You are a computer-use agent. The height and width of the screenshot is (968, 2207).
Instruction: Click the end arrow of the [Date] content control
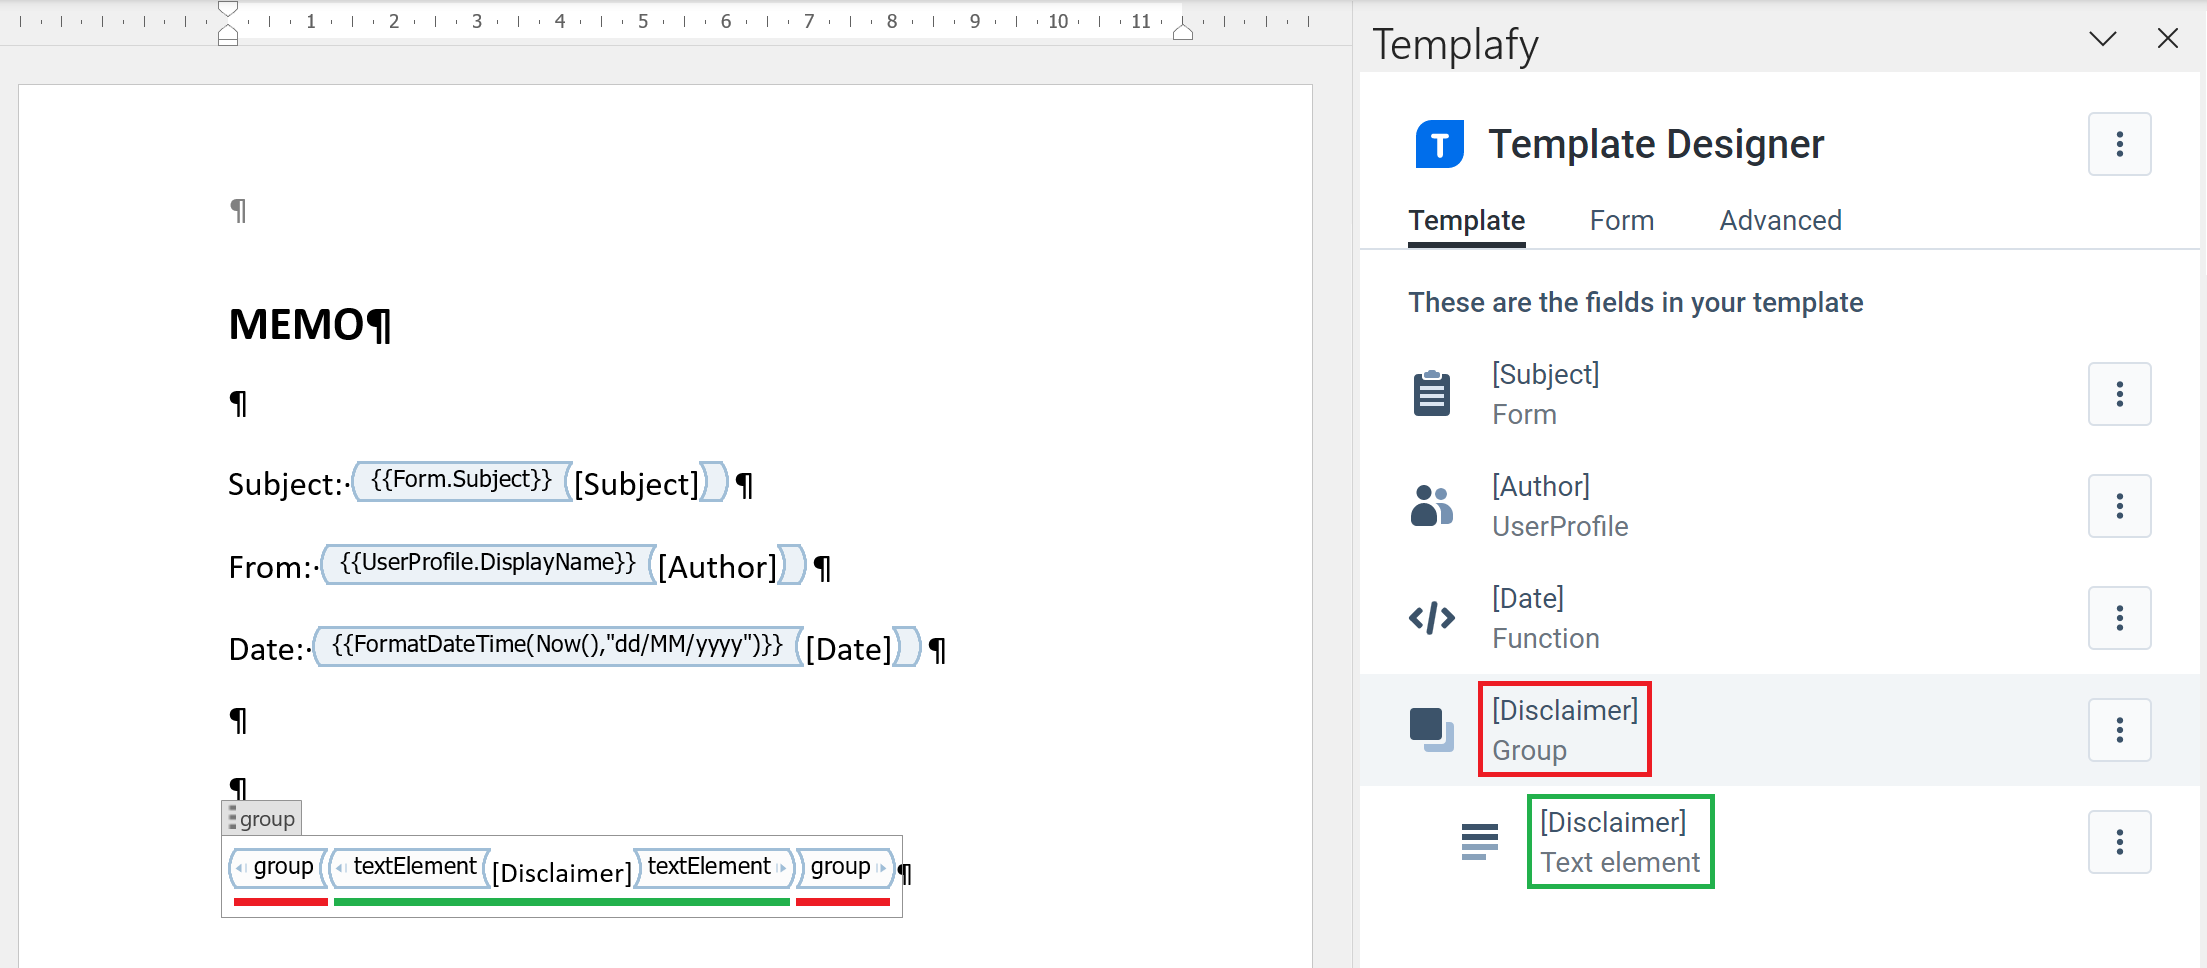click(x=906, y=647)
